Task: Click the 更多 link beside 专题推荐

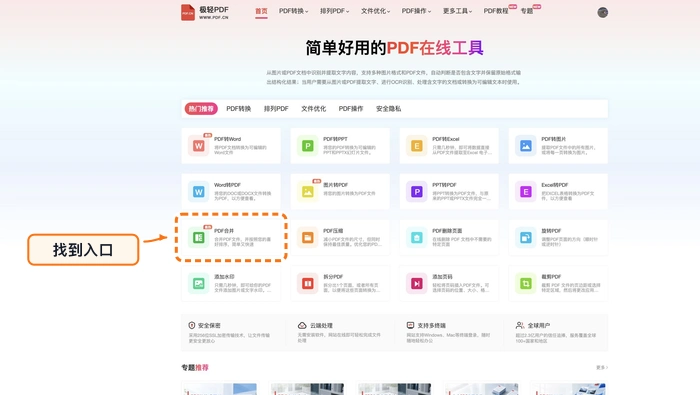Action: click(x=602, y=367)
